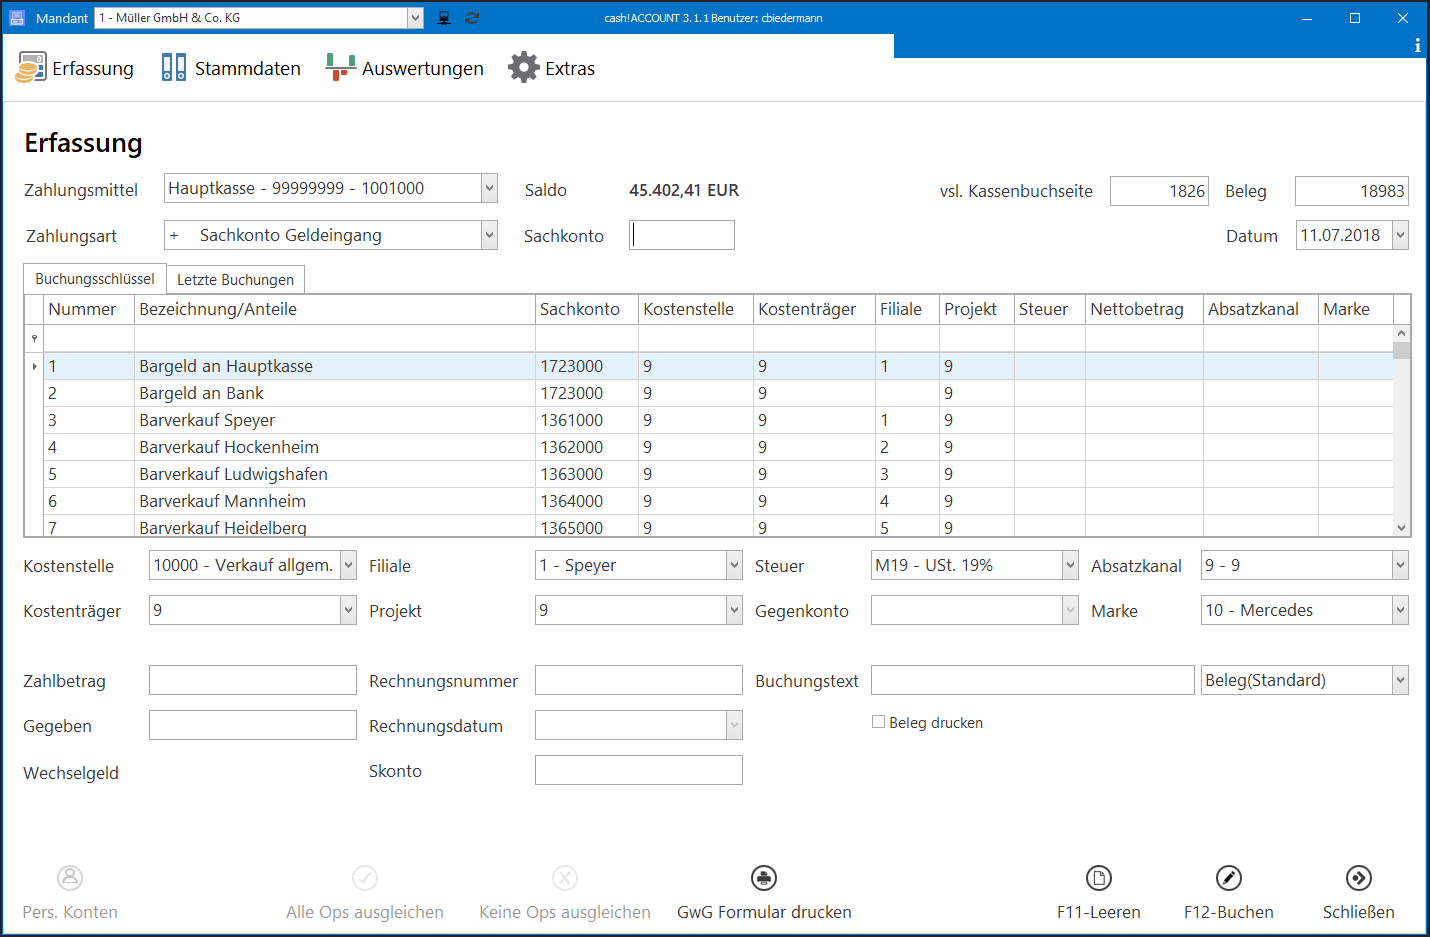Screen dimensions: 1430x937
Task: Focus the Gegeben input field
Action: pyautogui.click(x=253, y=725)
